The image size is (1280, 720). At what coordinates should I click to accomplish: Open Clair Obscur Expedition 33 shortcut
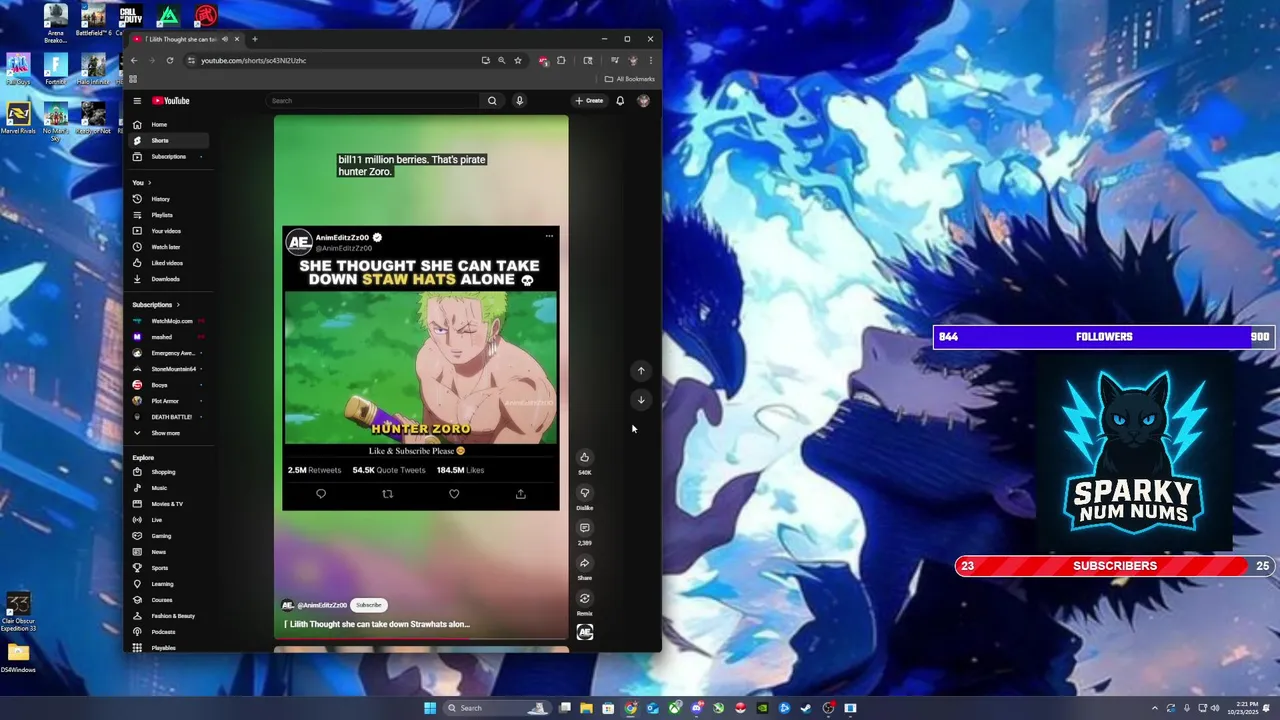[18, 612]
